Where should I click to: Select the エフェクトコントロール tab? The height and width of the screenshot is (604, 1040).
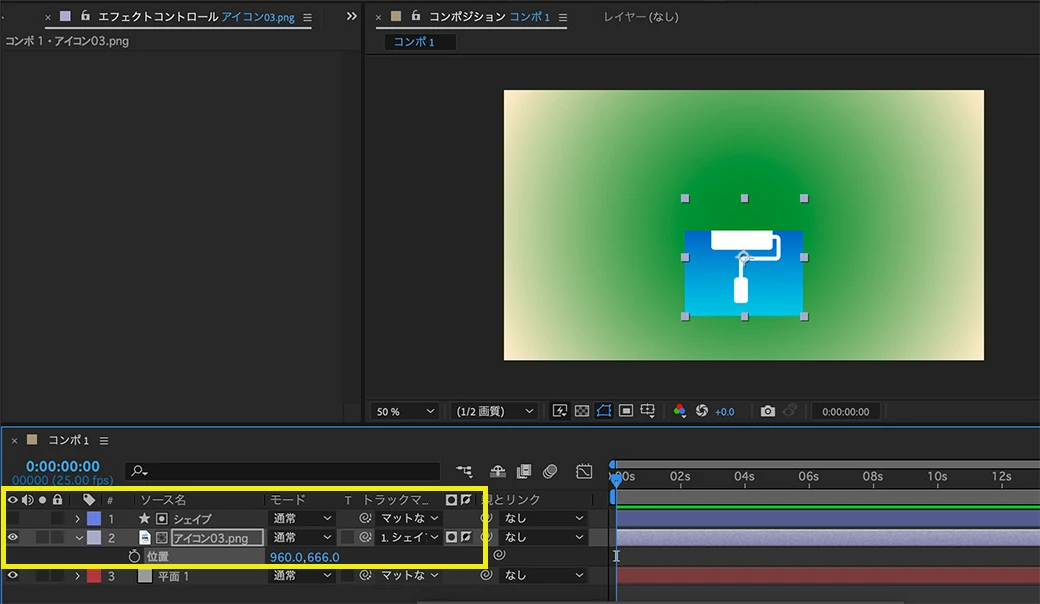click(196, 17)
